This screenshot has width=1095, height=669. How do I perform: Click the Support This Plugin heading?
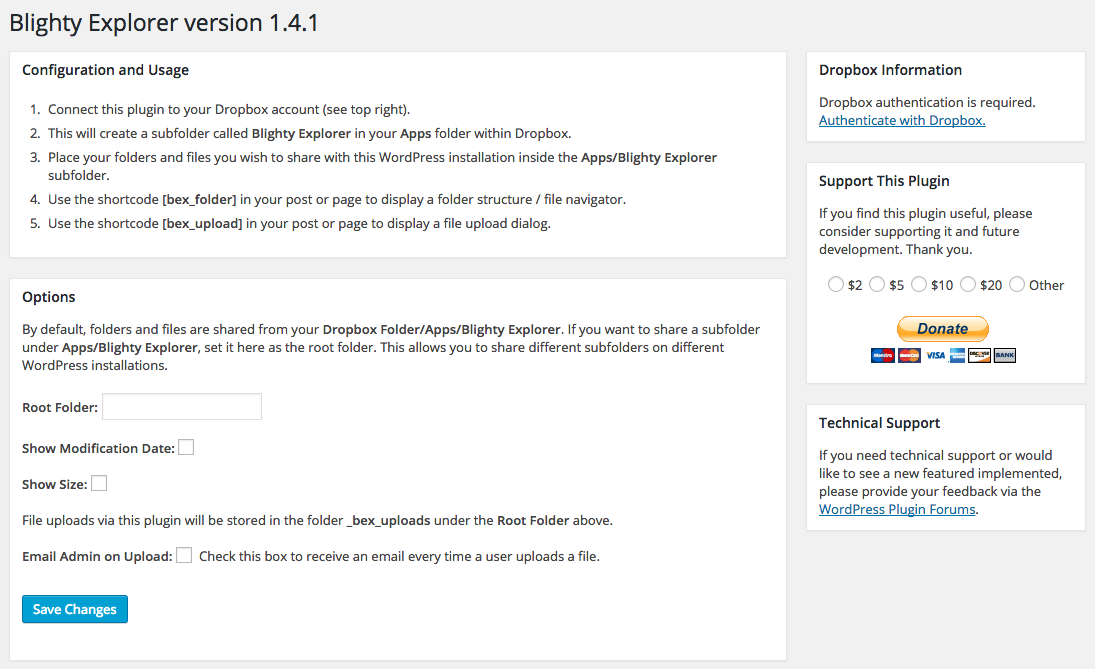pos(884,181)
